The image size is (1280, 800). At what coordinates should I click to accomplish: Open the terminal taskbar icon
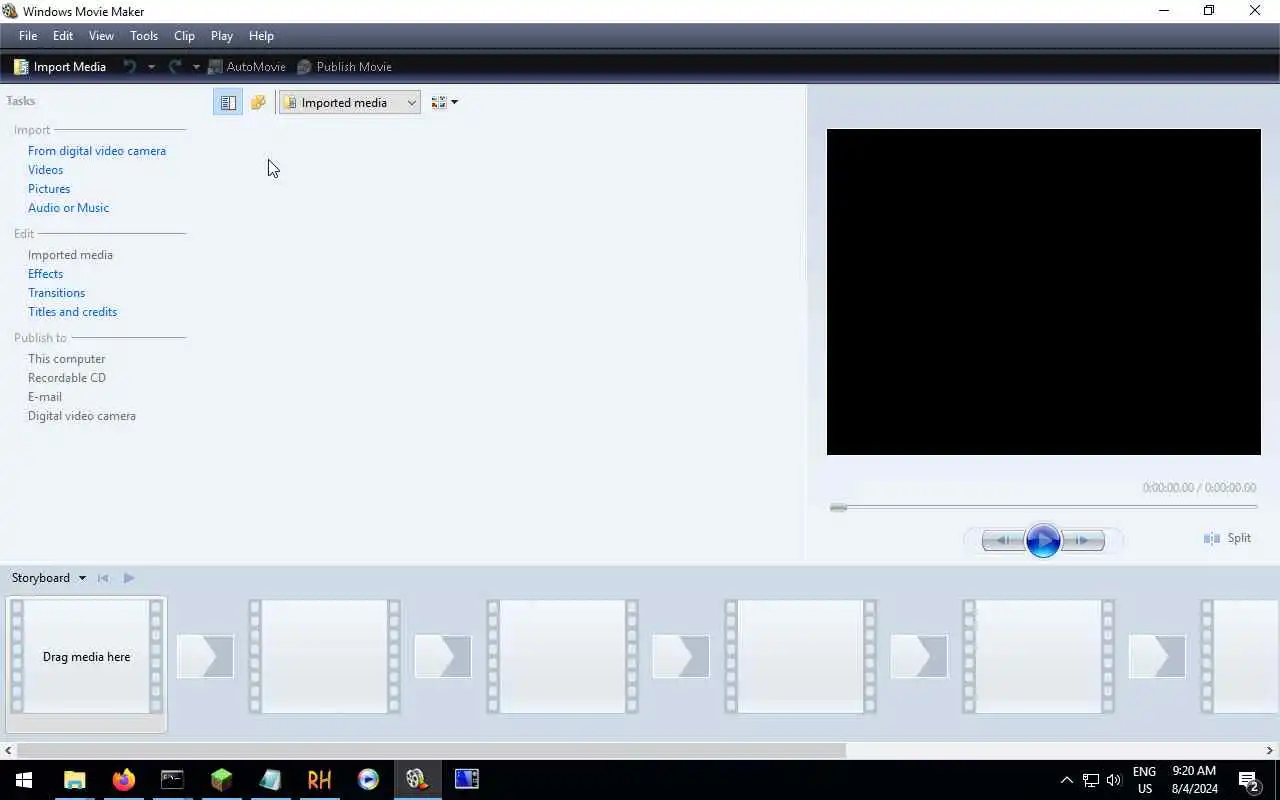click(x=172, y=780)
